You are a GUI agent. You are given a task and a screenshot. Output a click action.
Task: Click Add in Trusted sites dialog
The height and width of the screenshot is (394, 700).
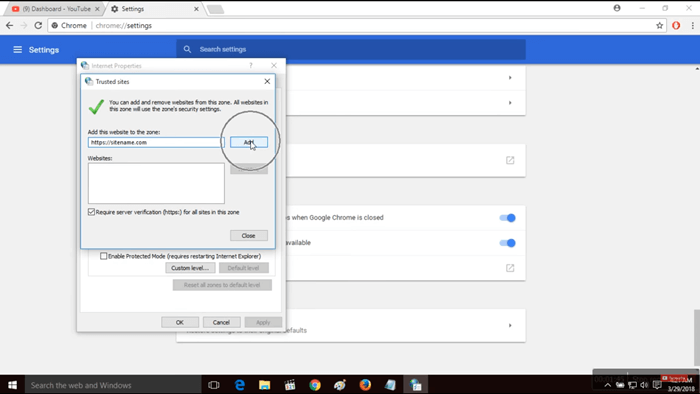[249, 142]
